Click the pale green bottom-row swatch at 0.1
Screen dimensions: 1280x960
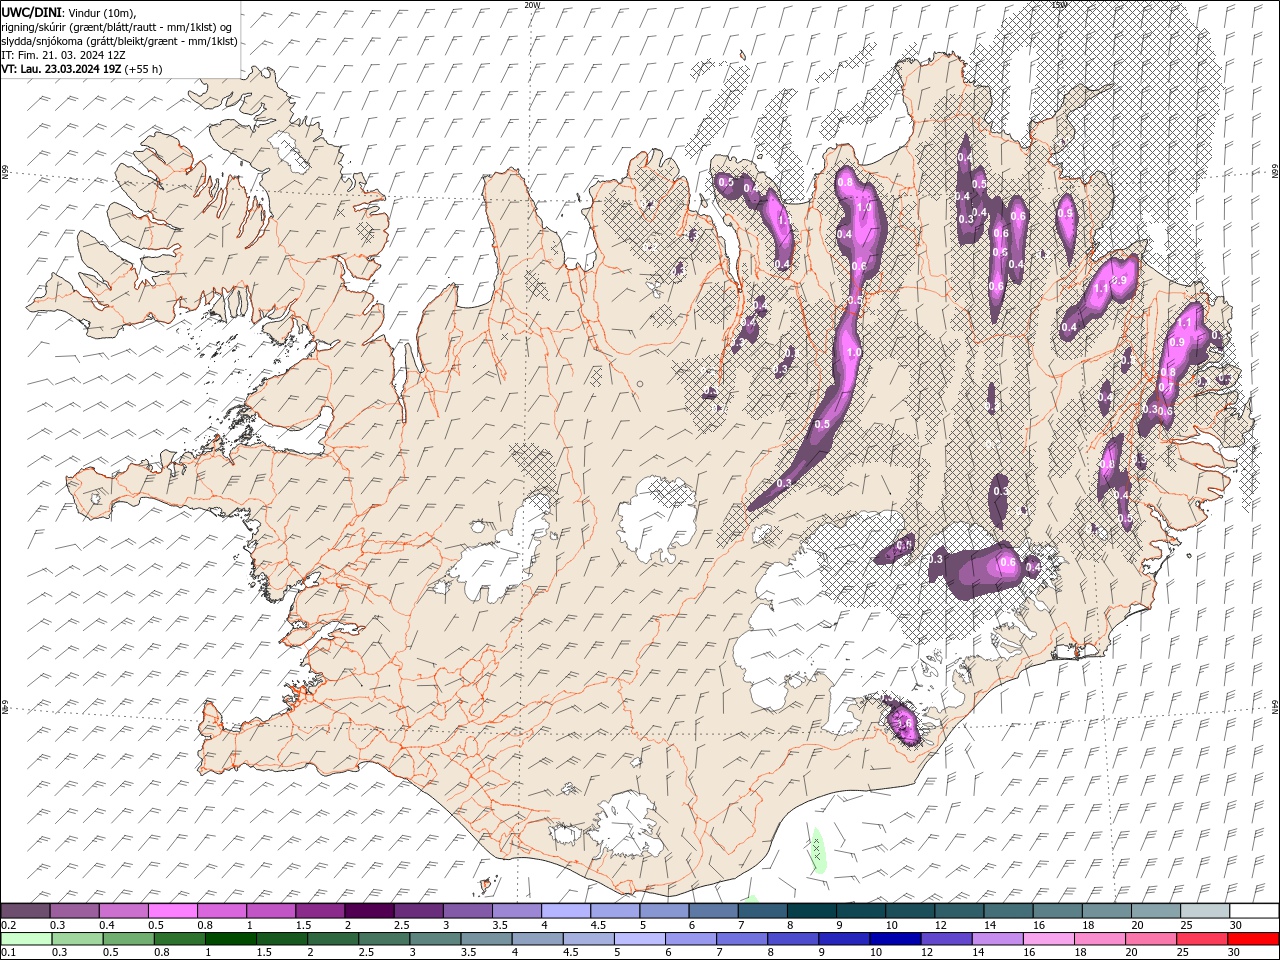click(x=26, y=939)
